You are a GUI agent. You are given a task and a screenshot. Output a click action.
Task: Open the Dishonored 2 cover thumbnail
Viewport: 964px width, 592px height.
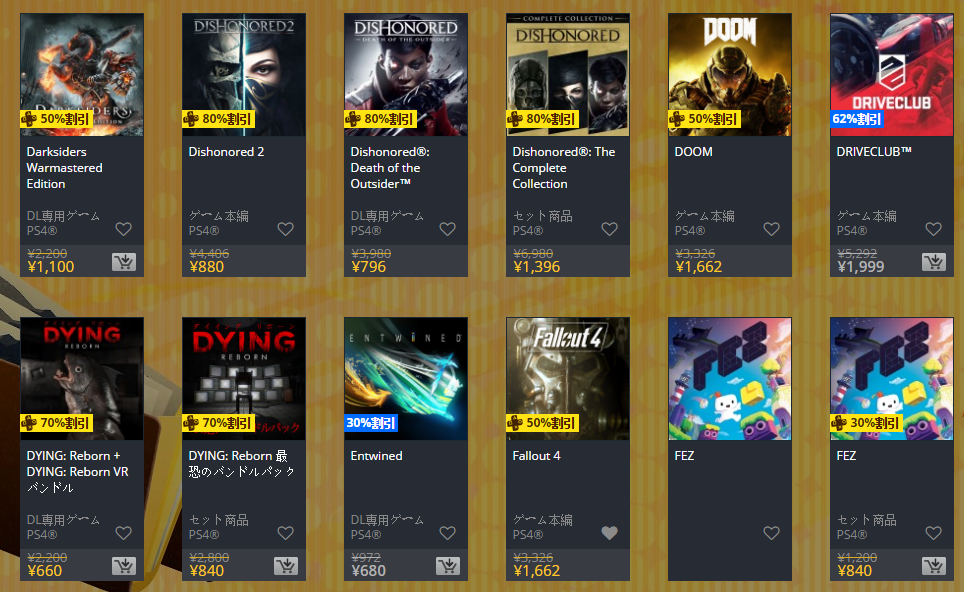[x=244, y=74]
